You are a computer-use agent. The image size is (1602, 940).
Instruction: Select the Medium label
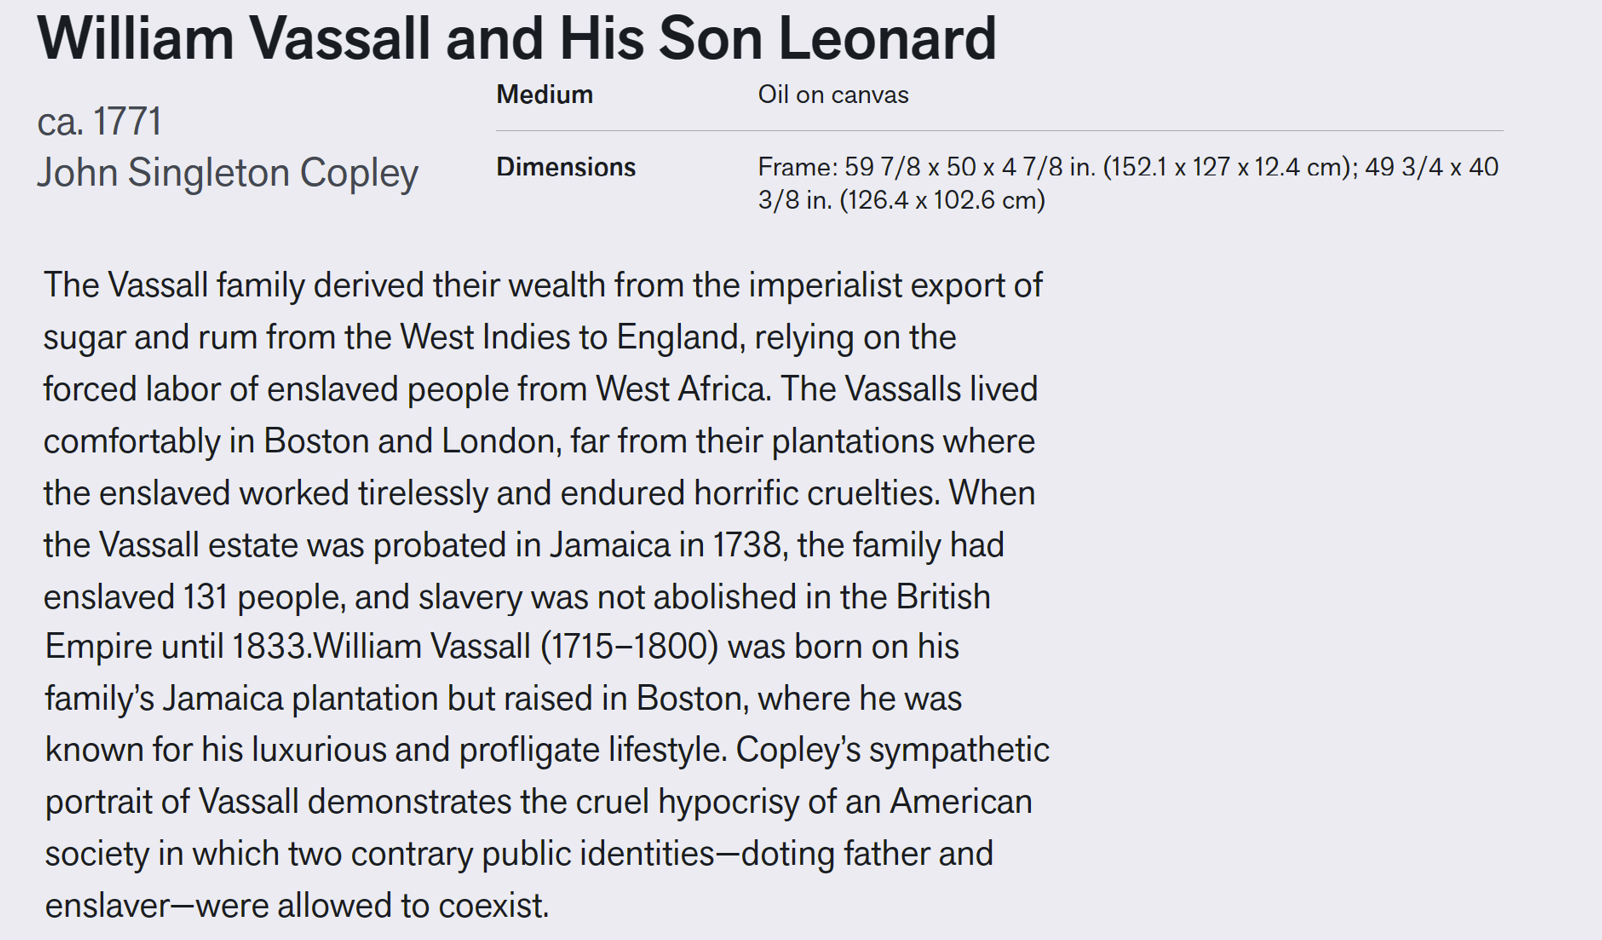(x=545, y=95)
